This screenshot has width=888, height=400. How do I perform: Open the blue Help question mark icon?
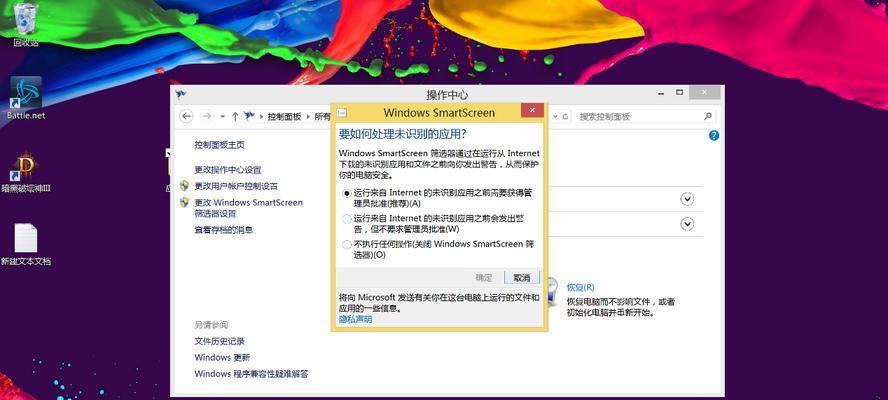coord(714,135)
